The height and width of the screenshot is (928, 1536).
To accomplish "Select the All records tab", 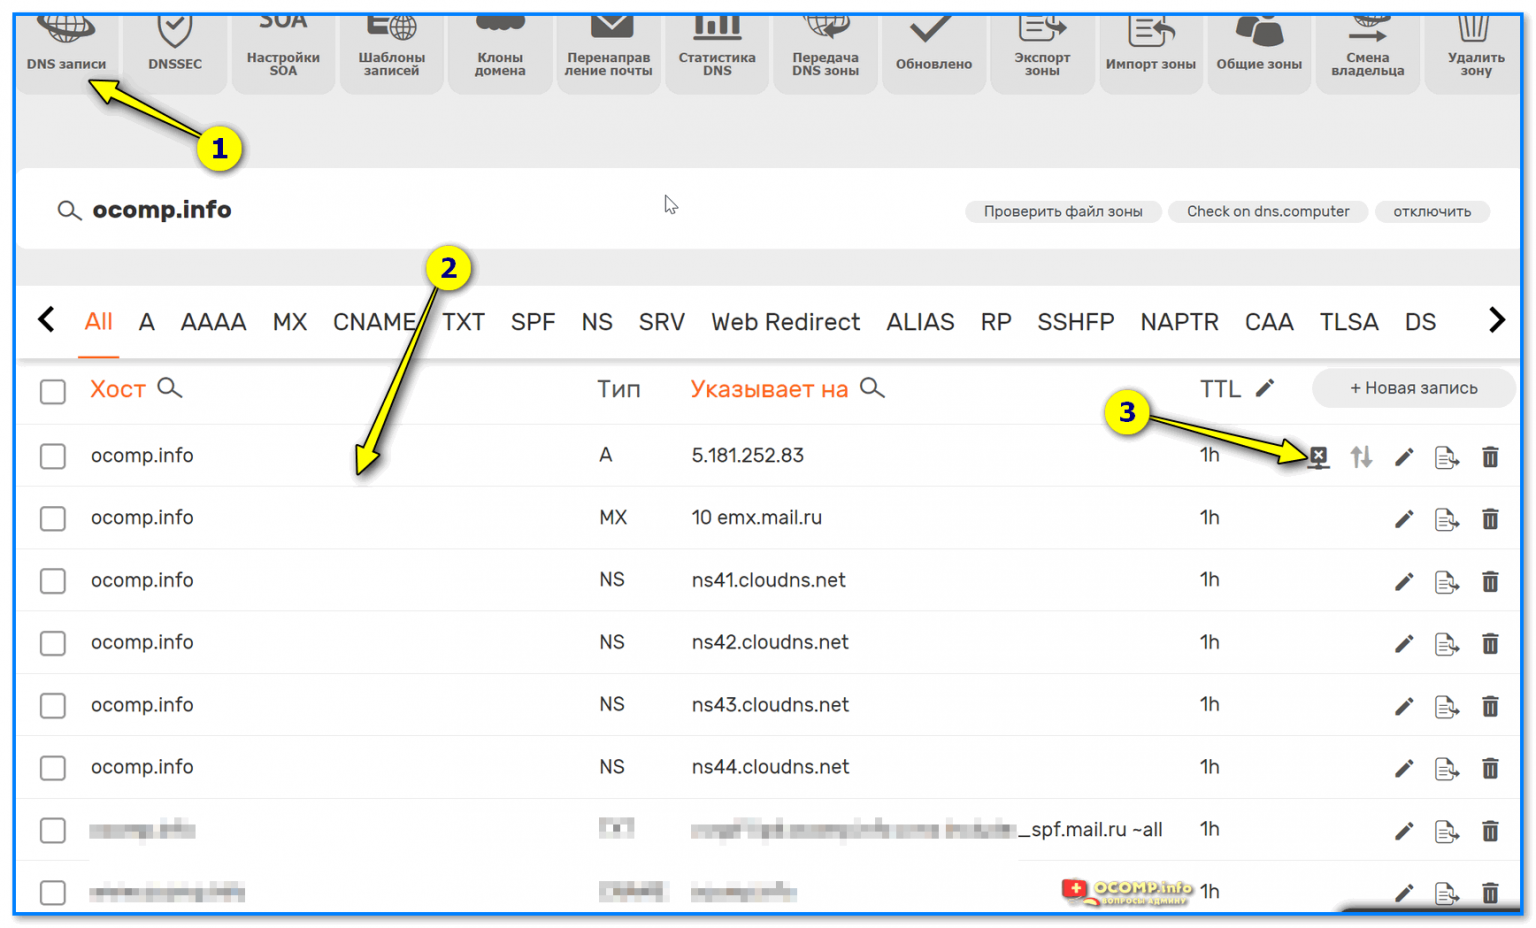I will tap(98, 322).
